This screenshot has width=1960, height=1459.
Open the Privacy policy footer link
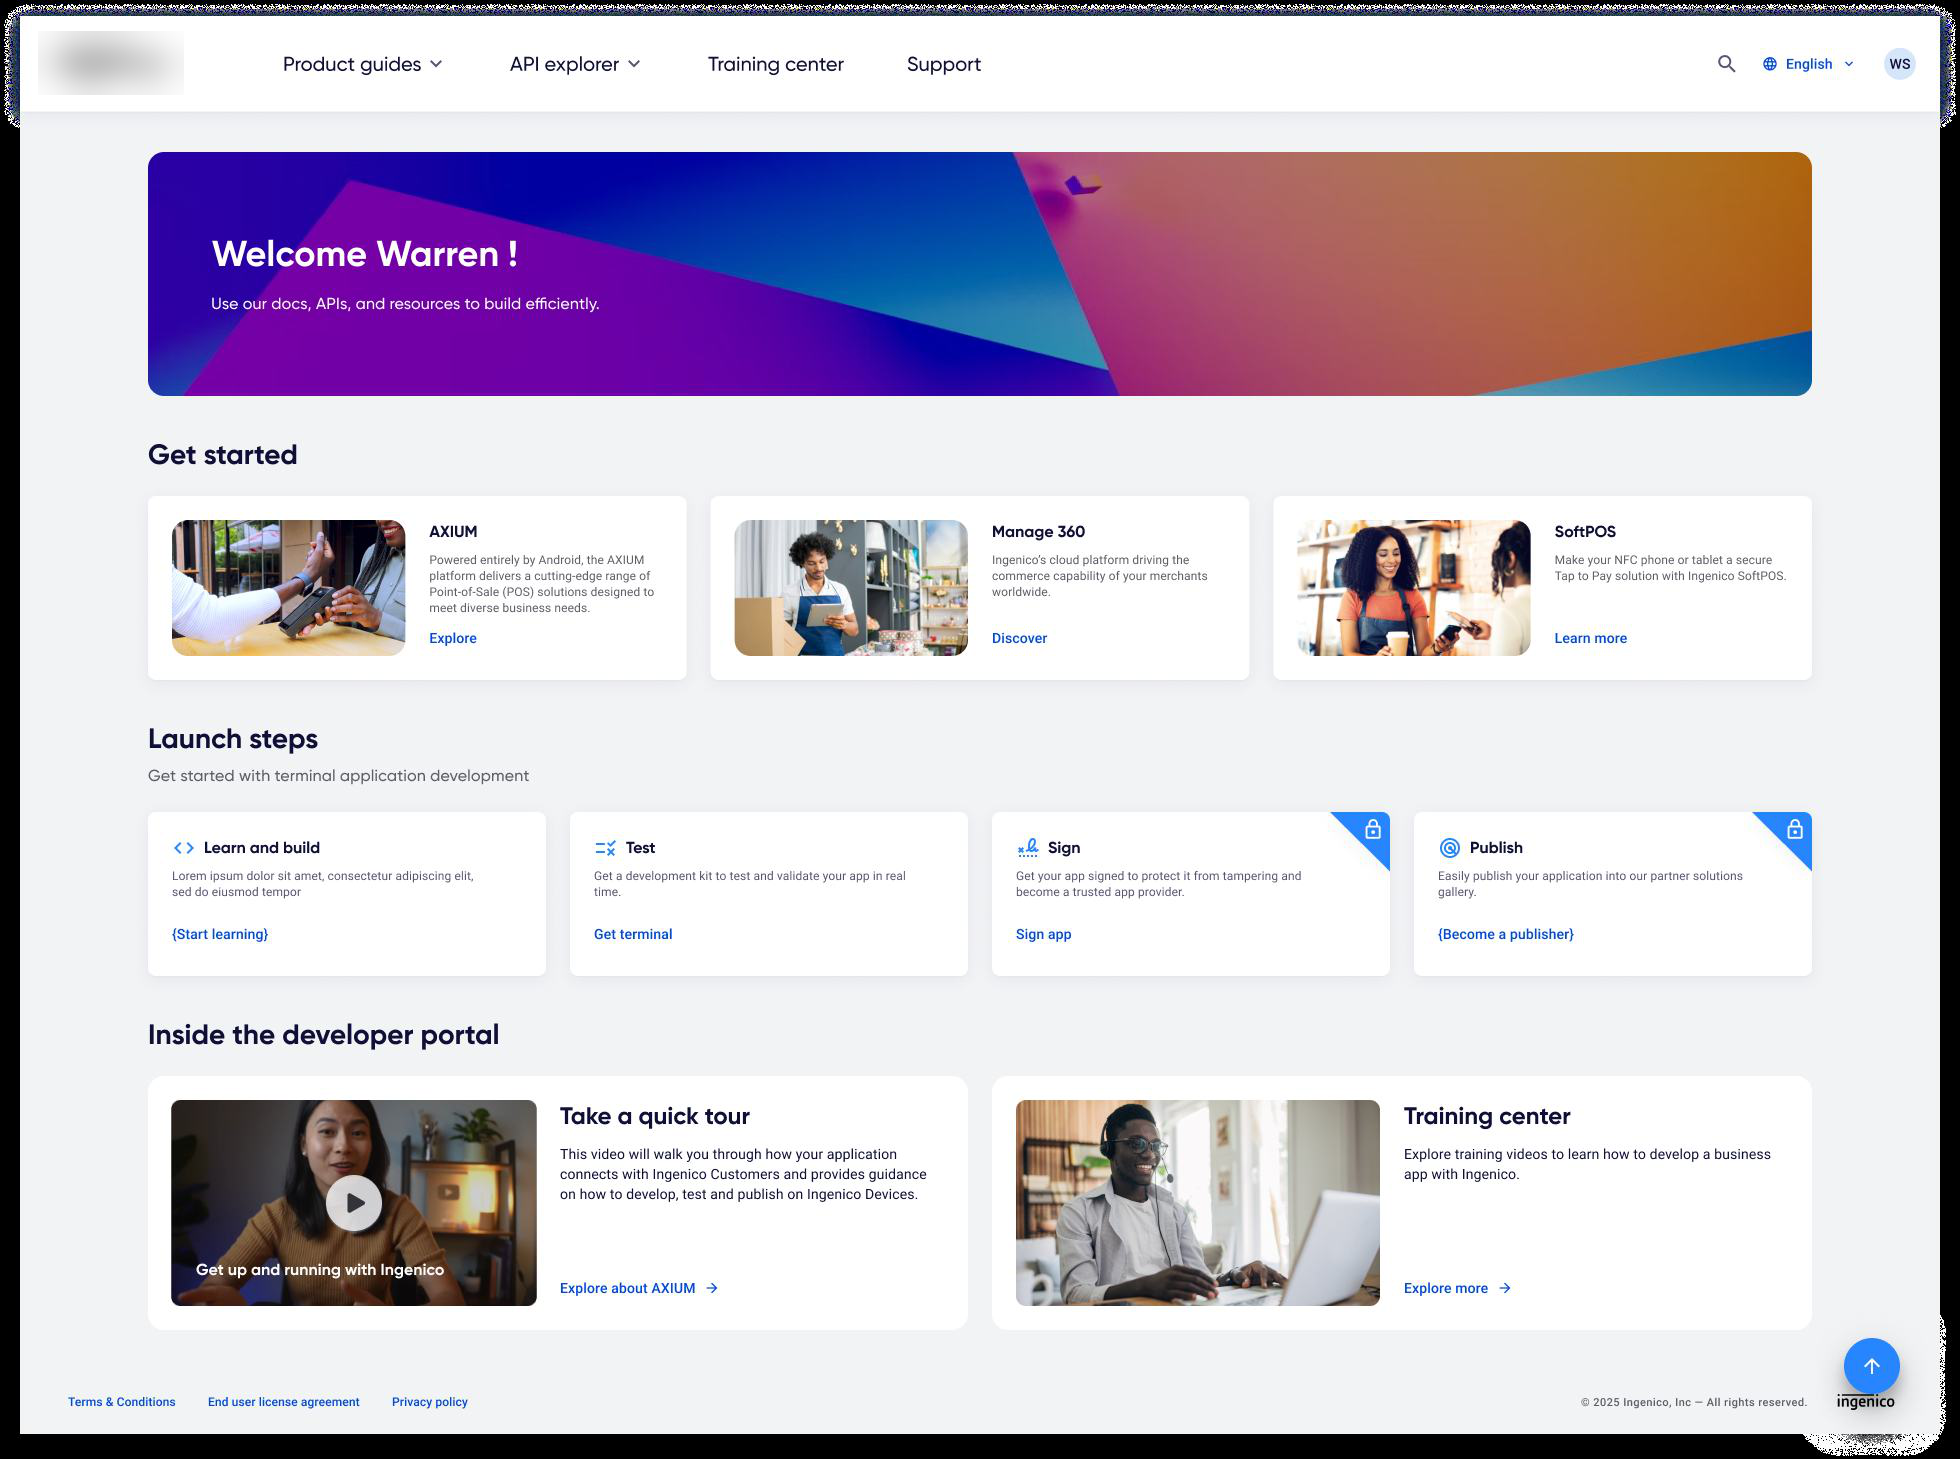[430, 1402]
